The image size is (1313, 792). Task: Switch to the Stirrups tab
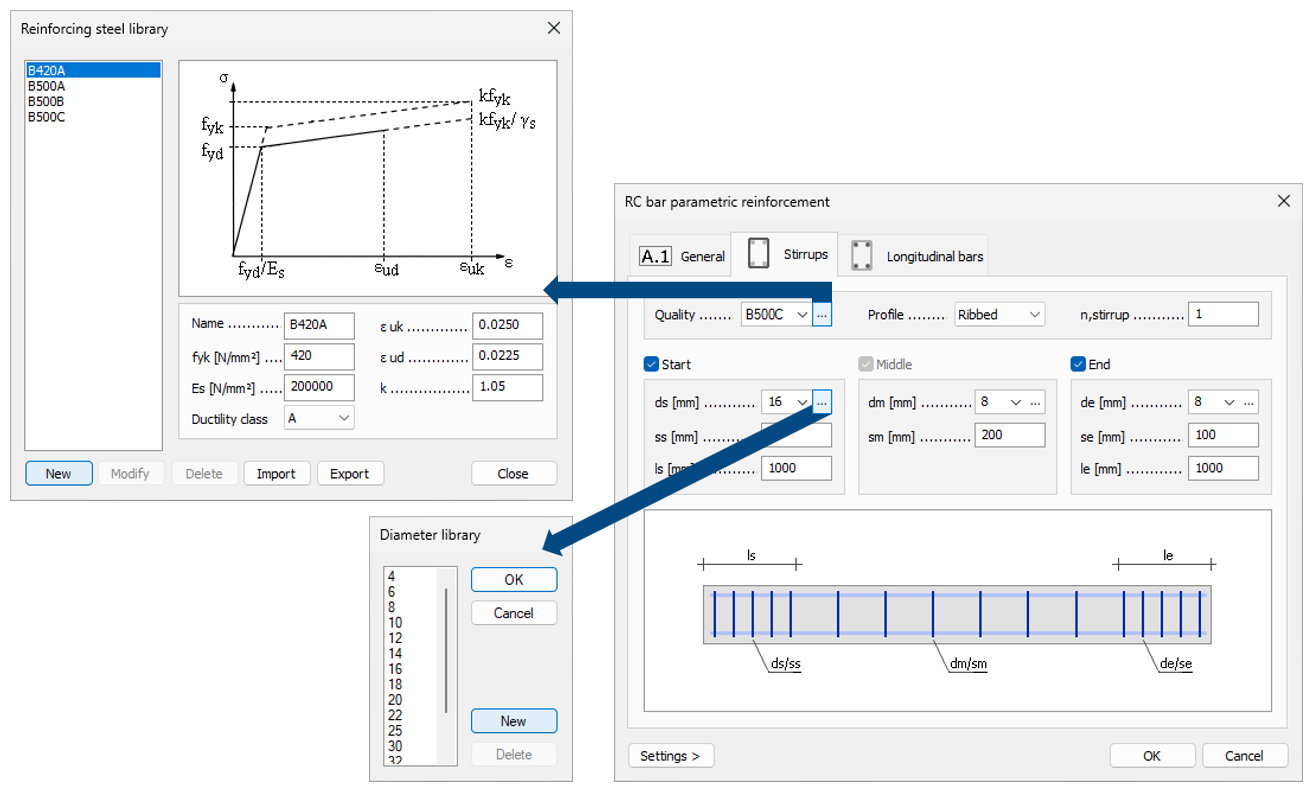tap(785, 254)
